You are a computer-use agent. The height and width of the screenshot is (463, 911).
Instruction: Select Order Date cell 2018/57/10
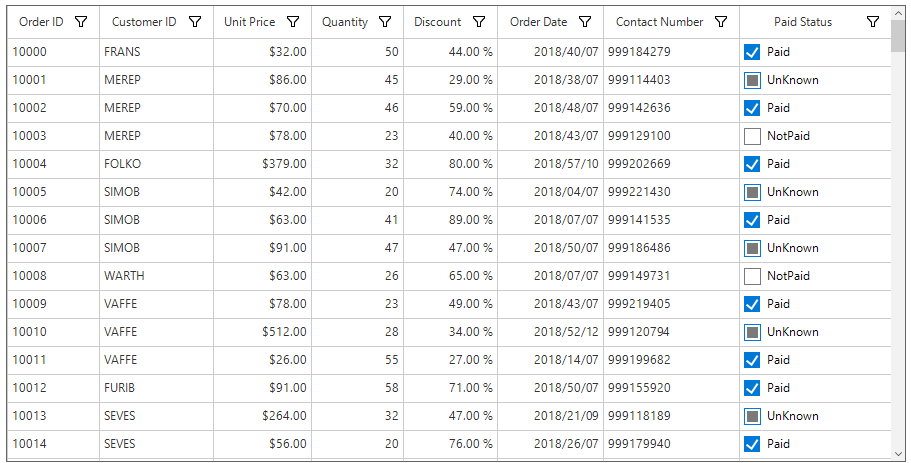click(x=551, y=164)
